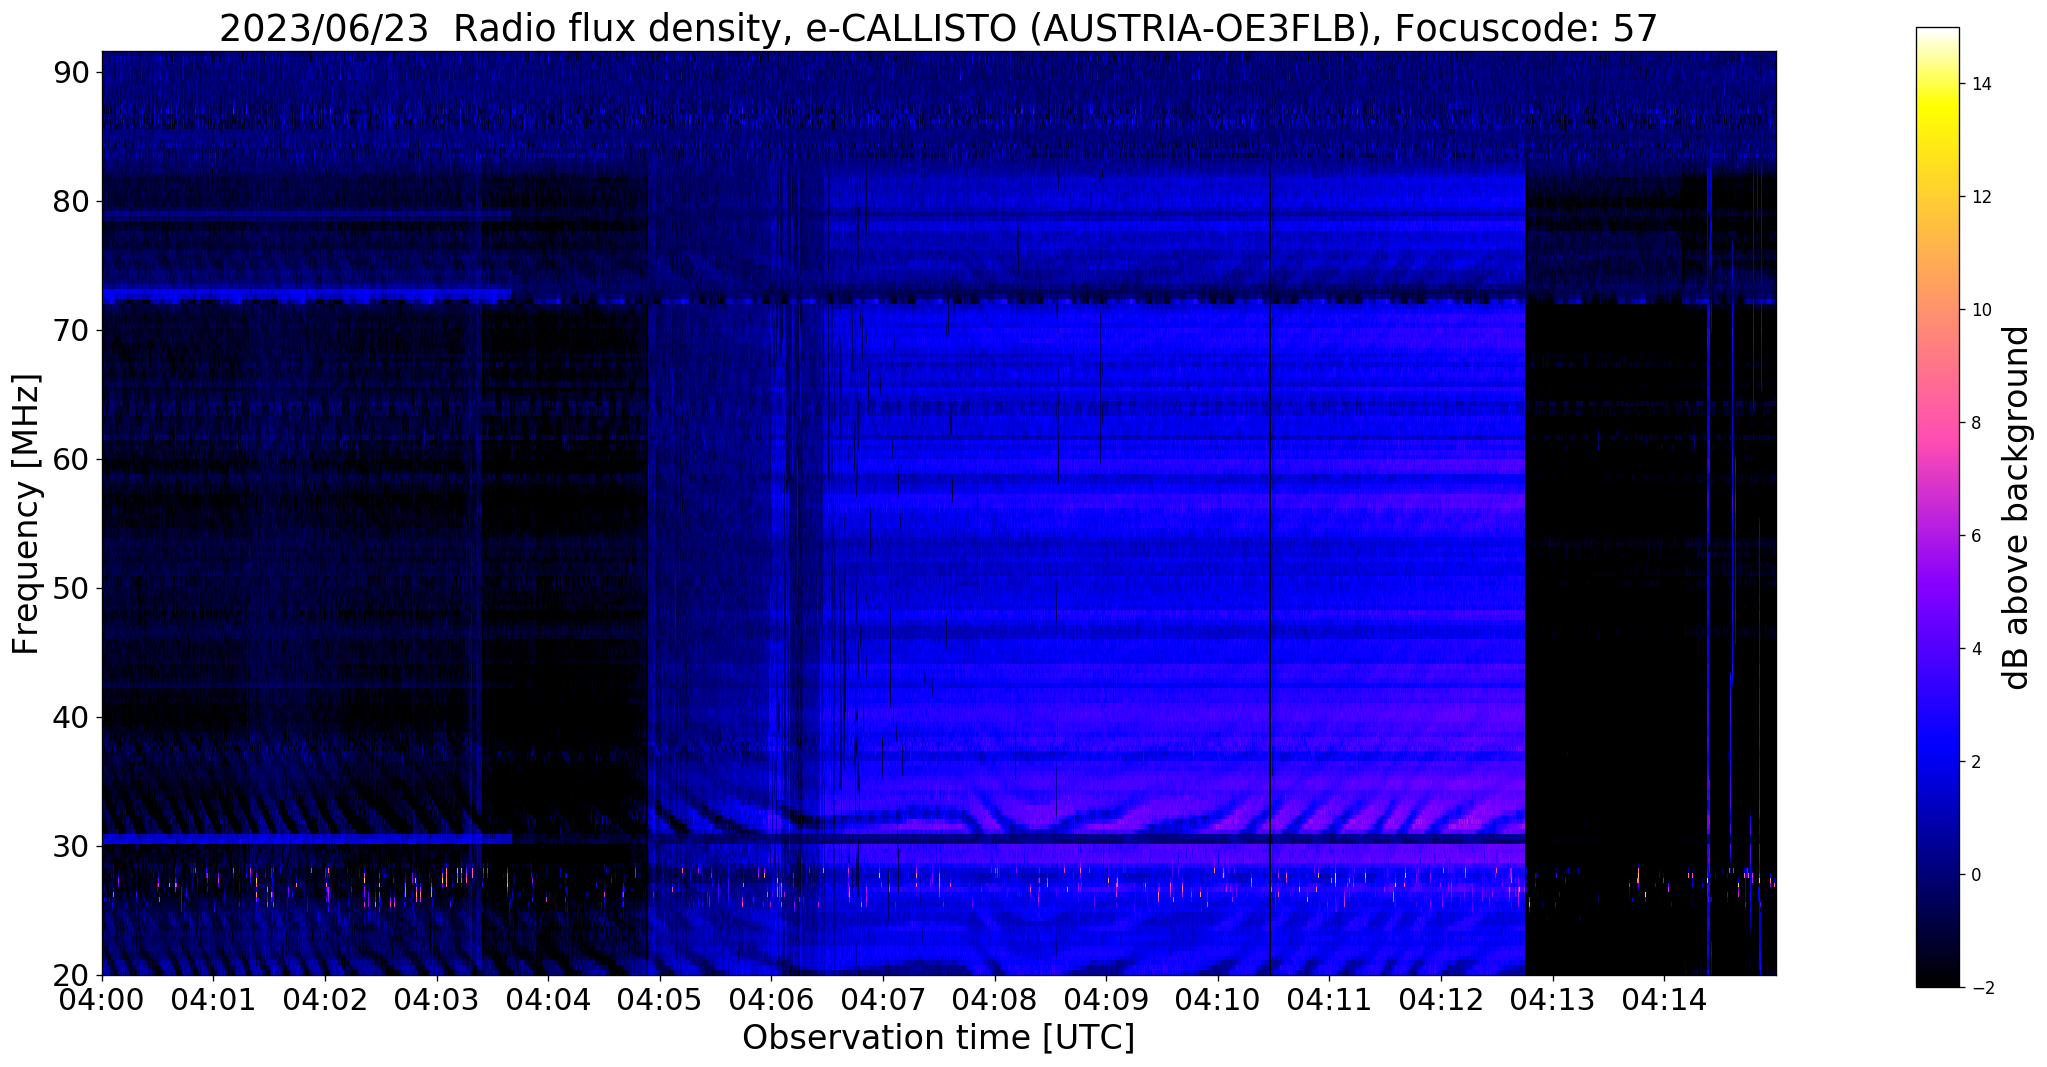Image resolution: width=2047 pixels, height=1067 pixels.
Task: Click the 80 MHz frequency tick label
Action: [71, 201]
